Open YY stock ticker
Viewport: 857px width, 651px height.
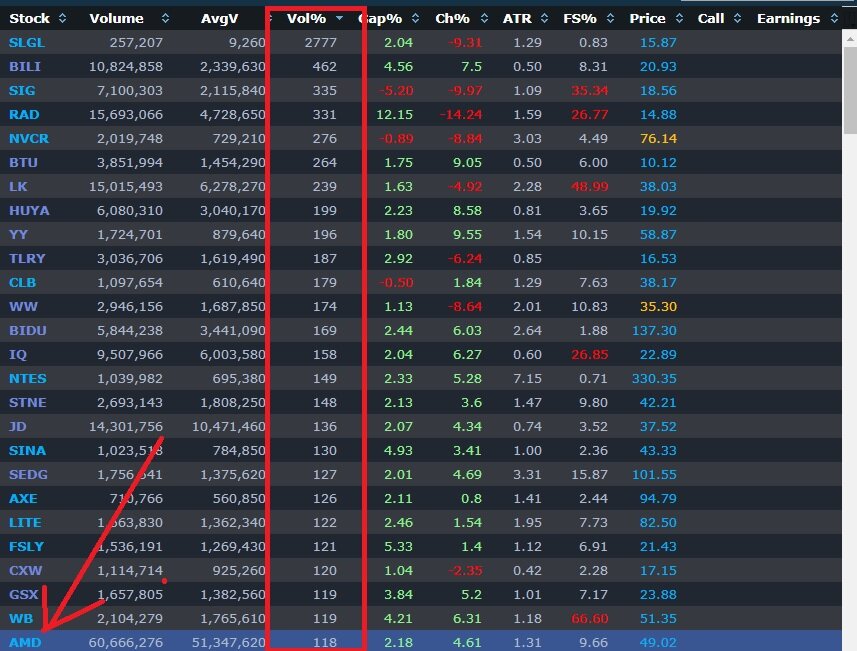click(x=18, y=234)
